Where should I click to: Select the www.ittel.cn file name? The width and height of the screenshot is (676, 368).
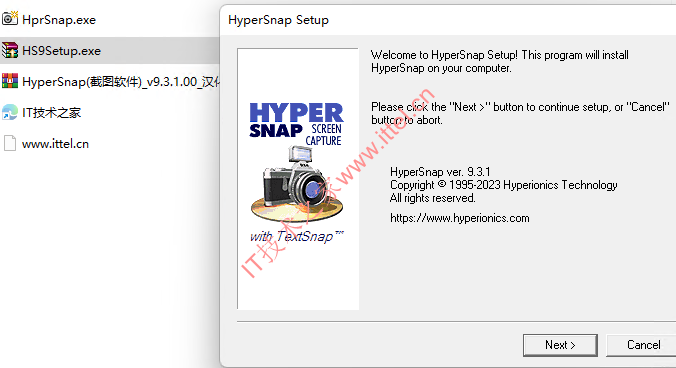55,144
